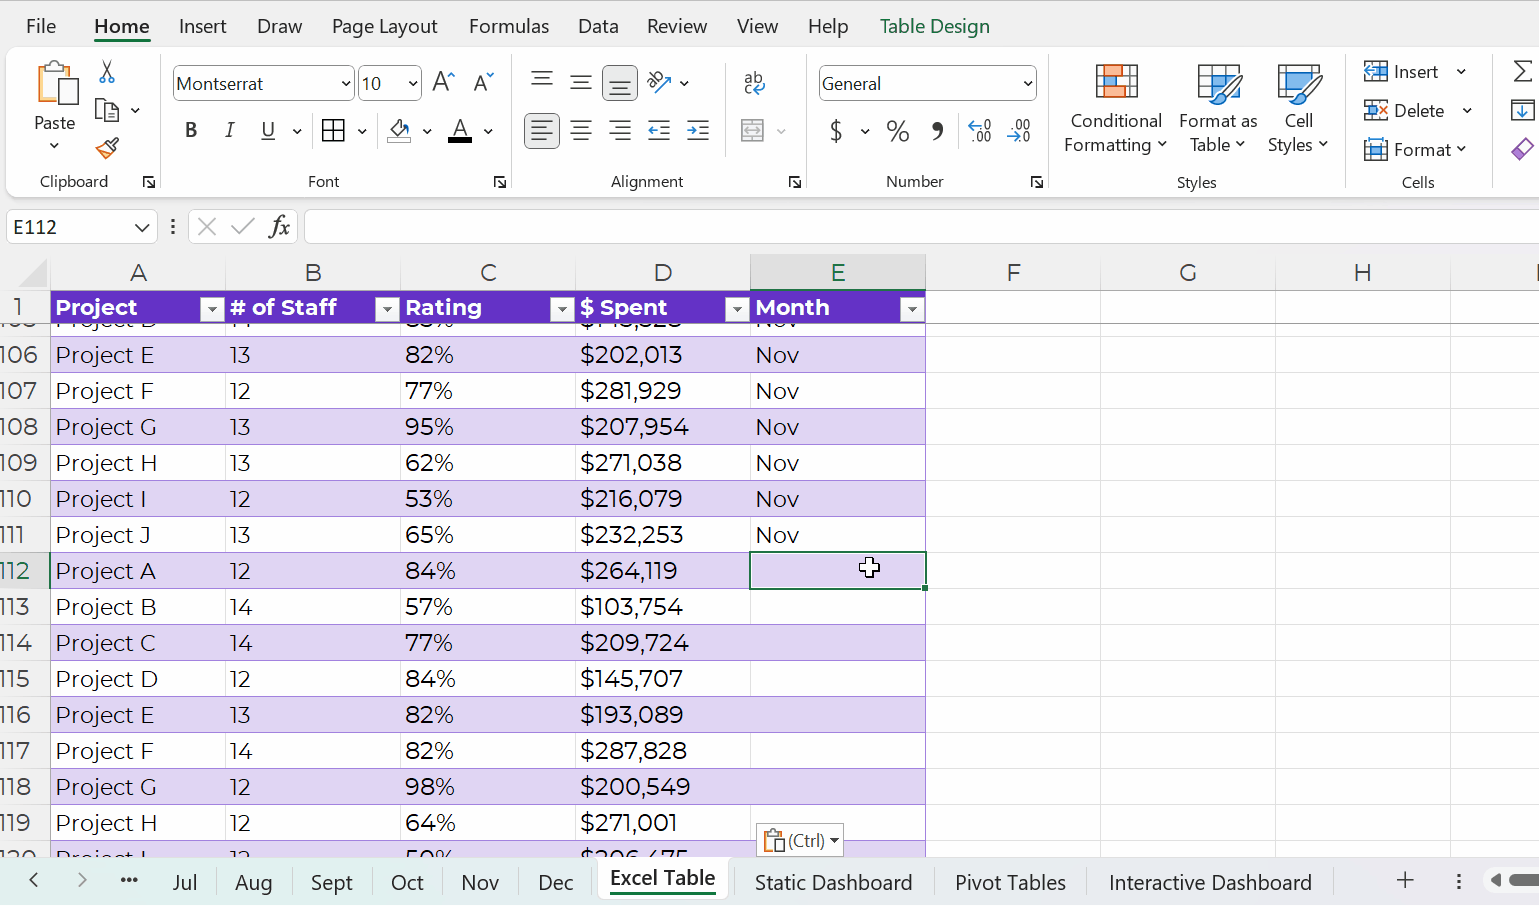
Task: Click inside the formula bar
Action: (x=920, y=227)
